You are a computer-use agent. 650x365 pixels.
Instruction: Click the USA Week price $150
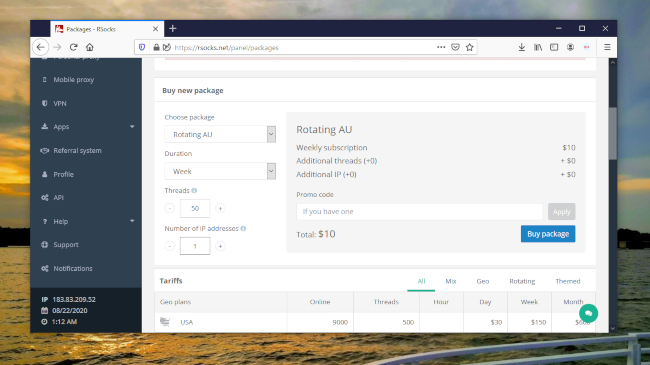[538, 322]
